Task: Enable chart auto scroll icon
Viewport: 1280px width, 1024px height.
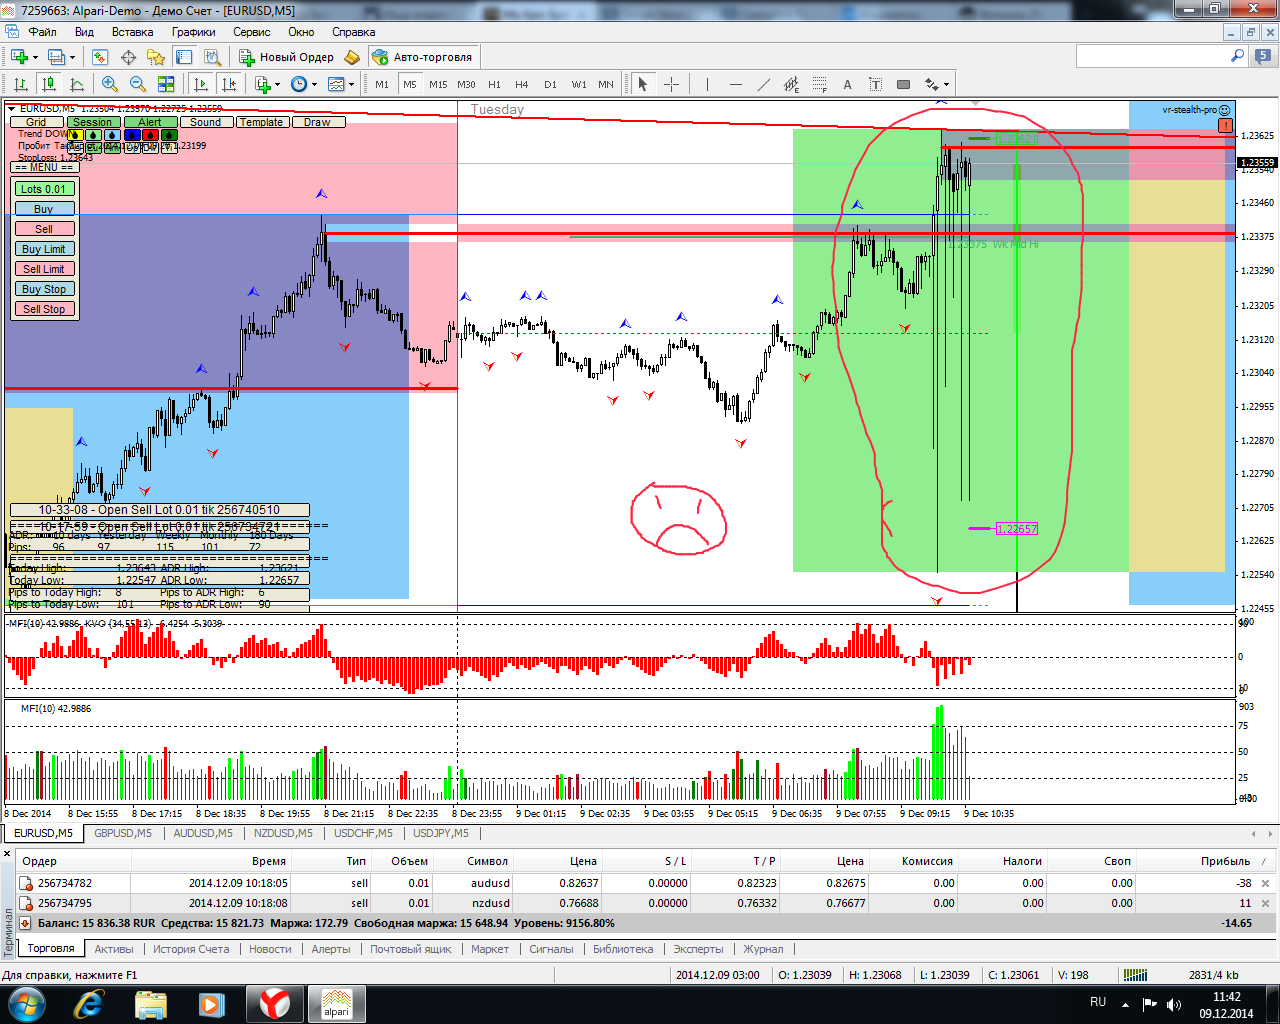Action: 201,84
